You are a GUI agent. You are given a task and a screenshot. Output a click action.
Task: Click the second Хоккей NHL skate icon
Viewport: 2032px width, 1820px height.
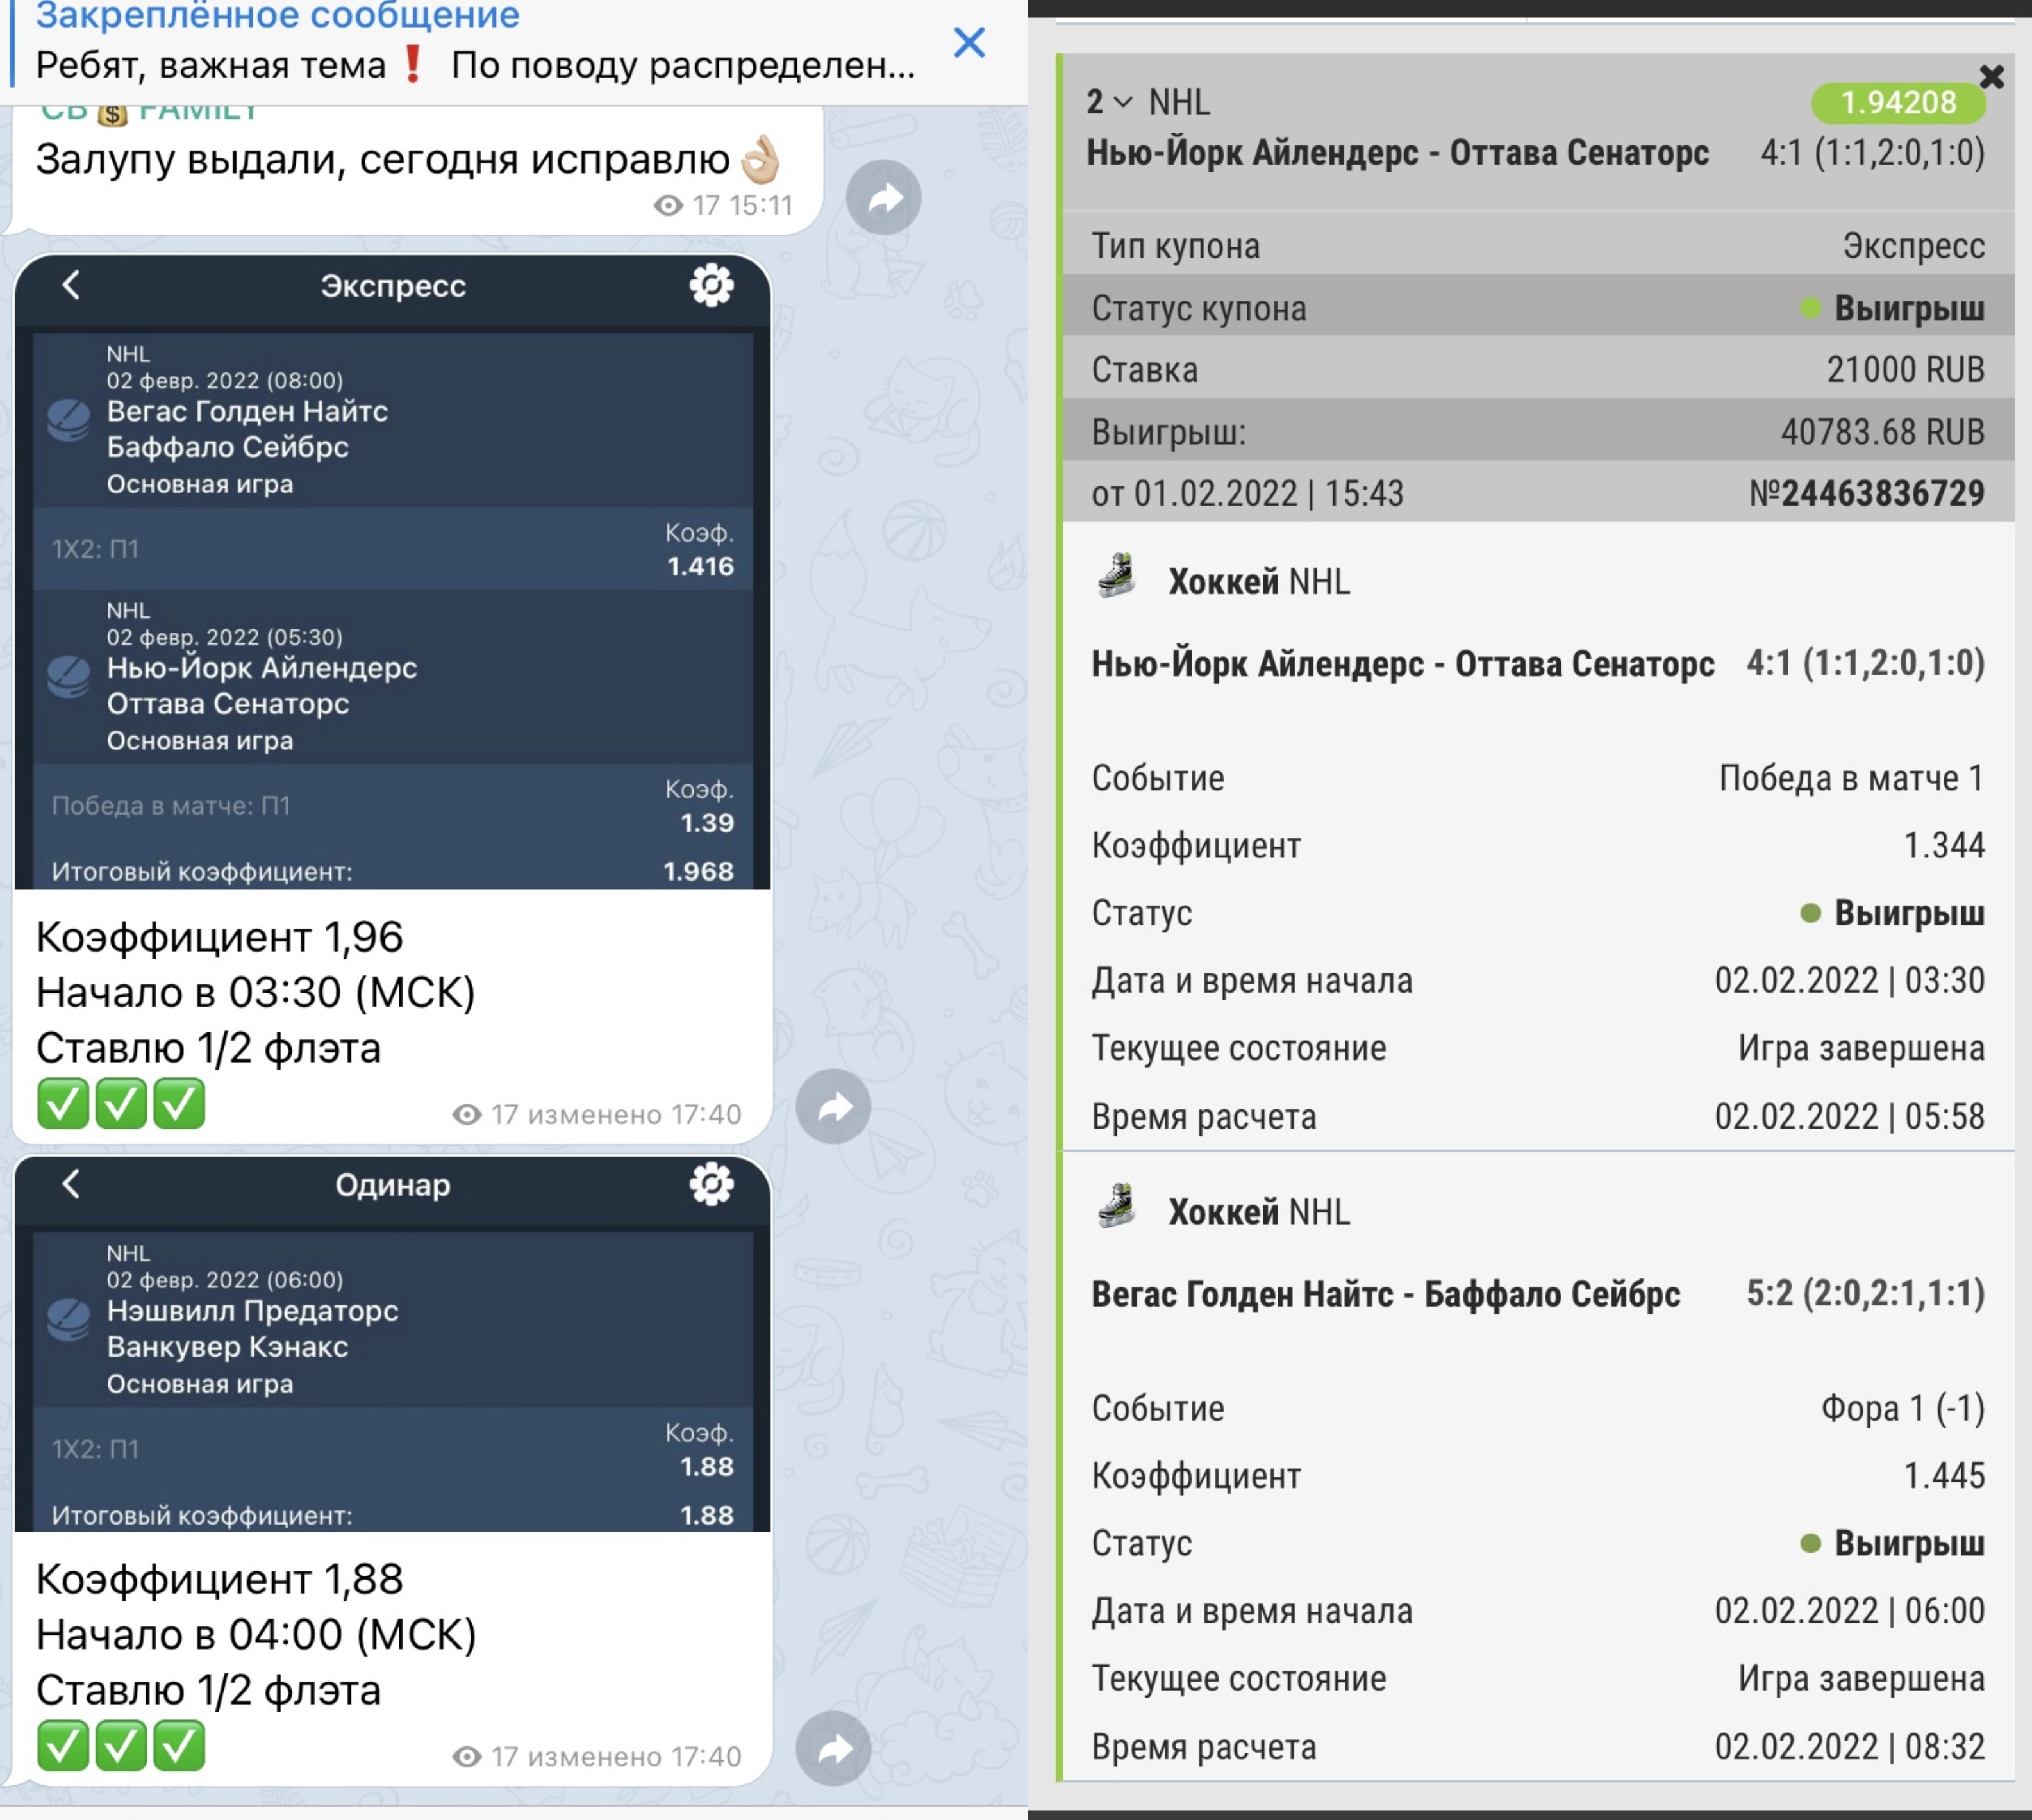click(x=1117, y=1207)
